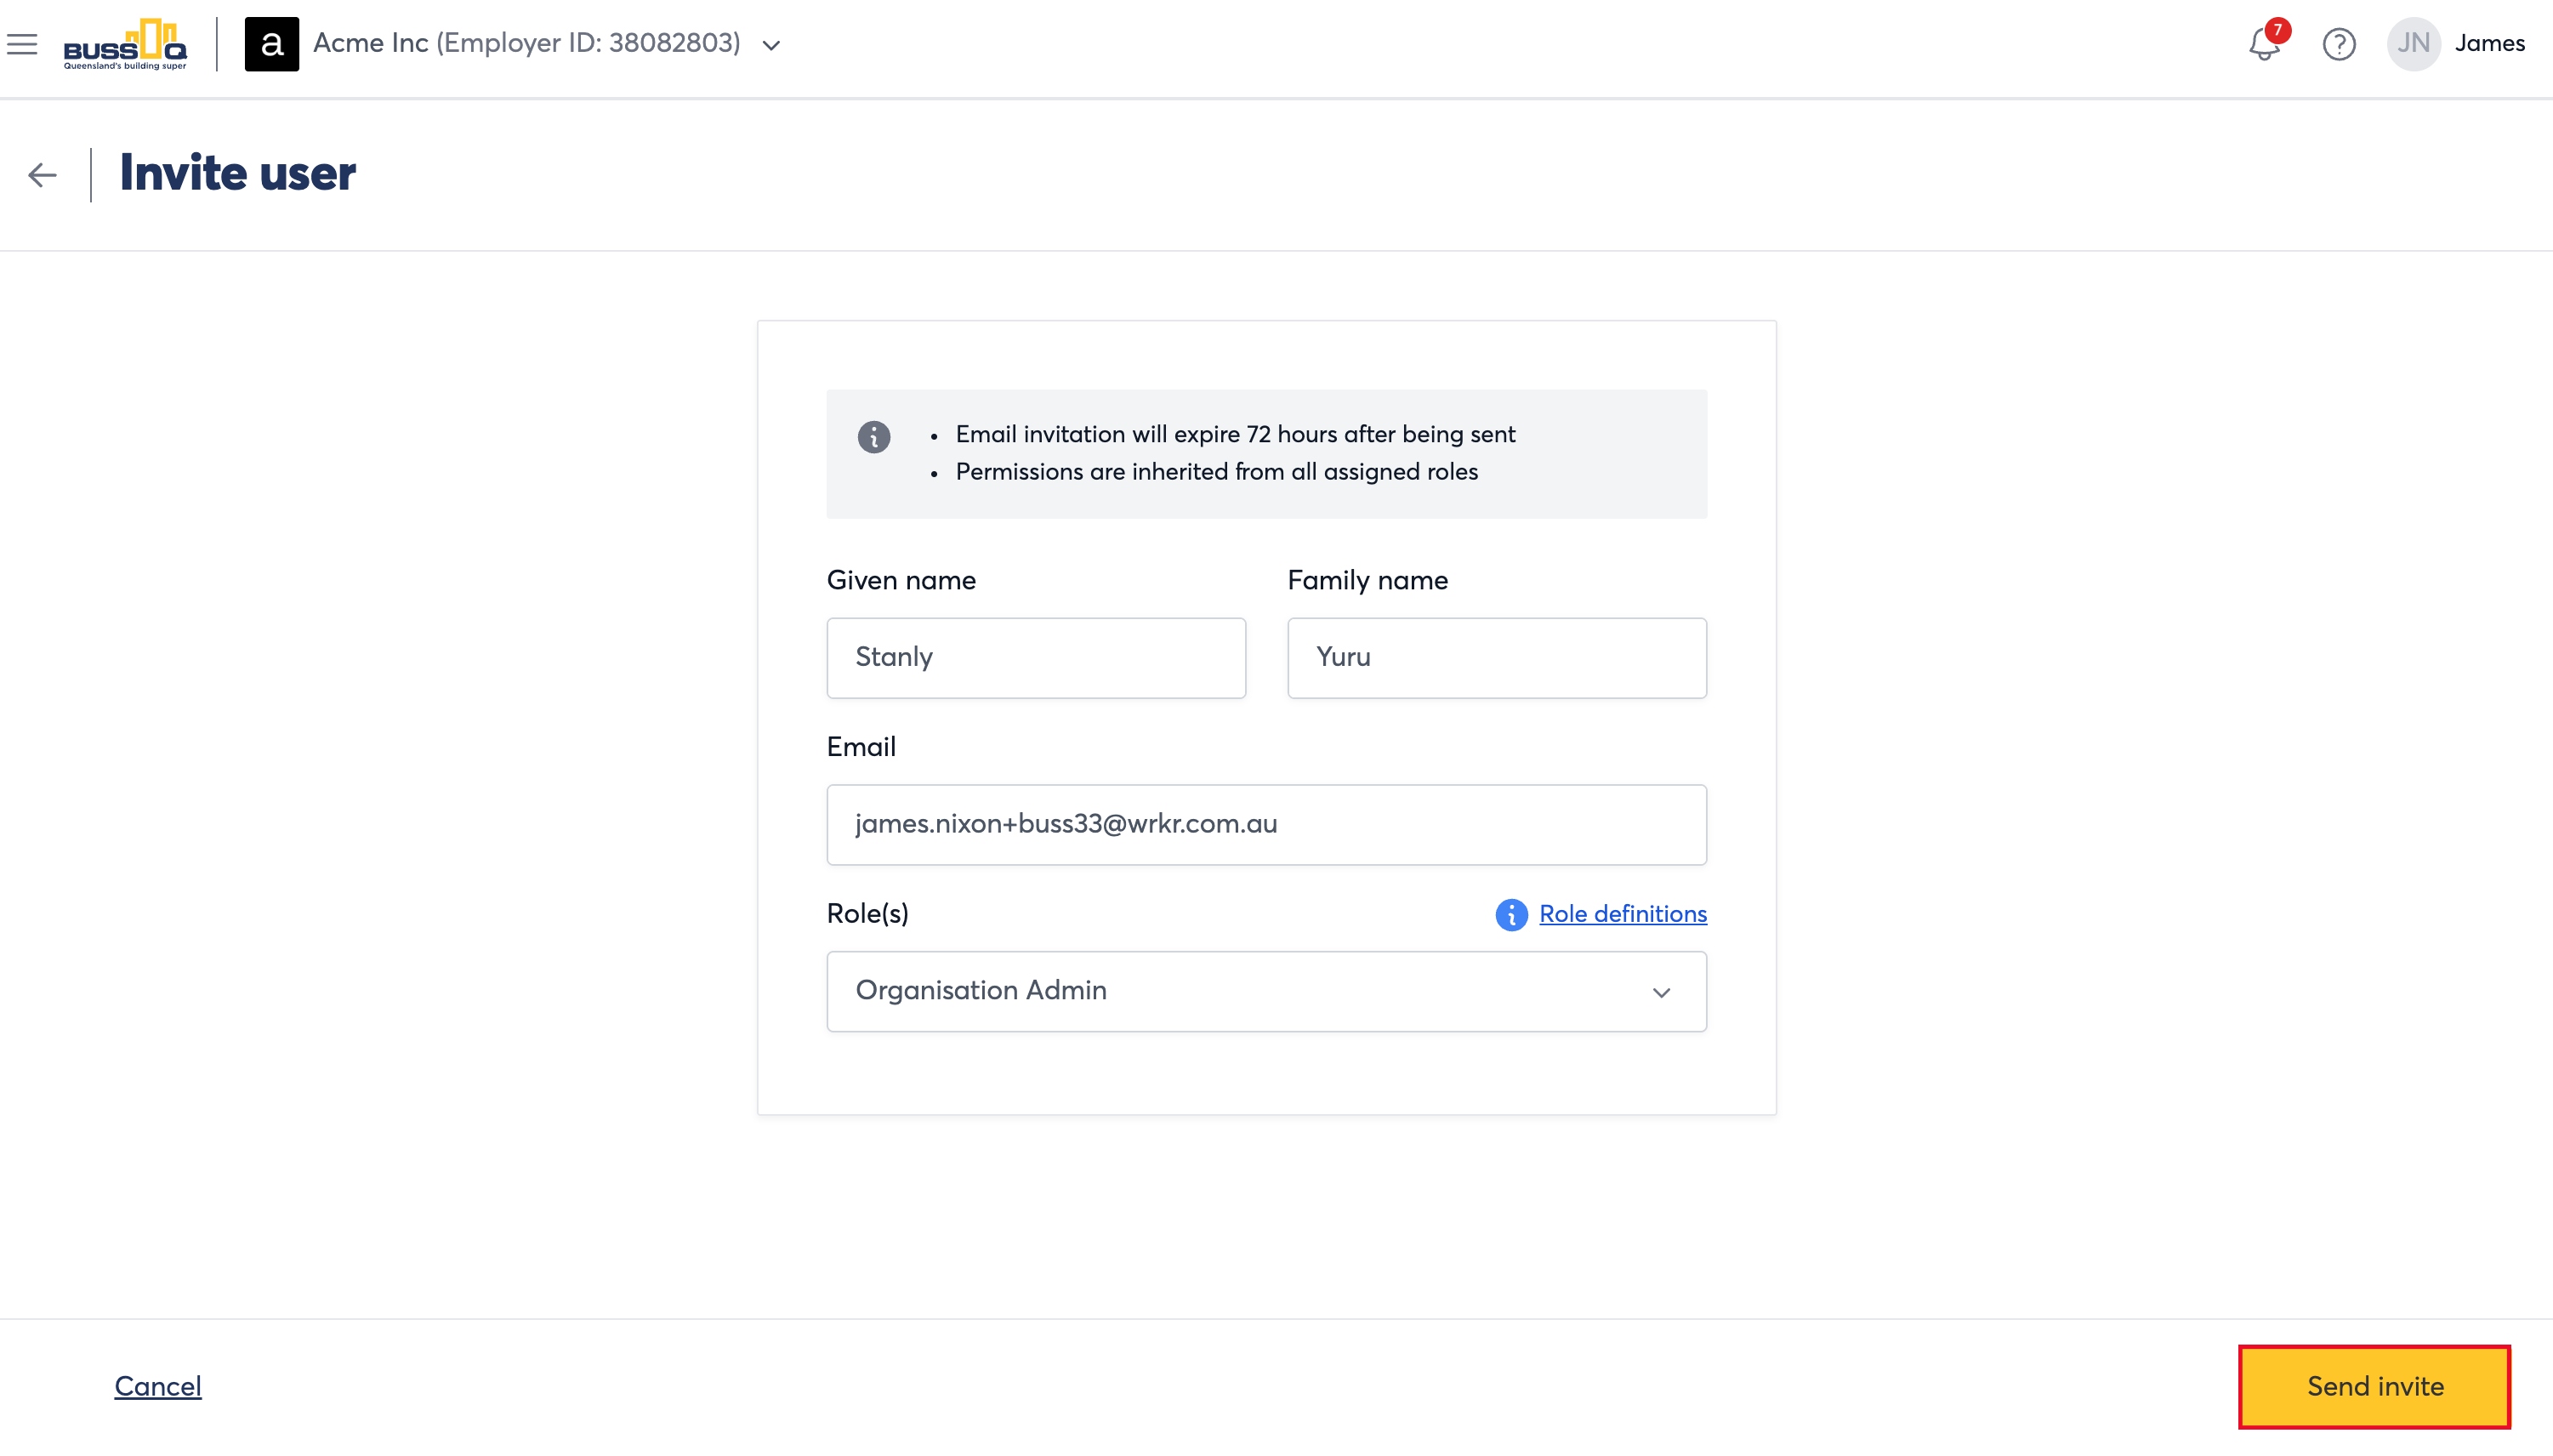Image resolution: width=2553 pixels, height=1456 pixels.
Task: Click the Acme Inc black avatar icon
Action: (x=271, y=44)
